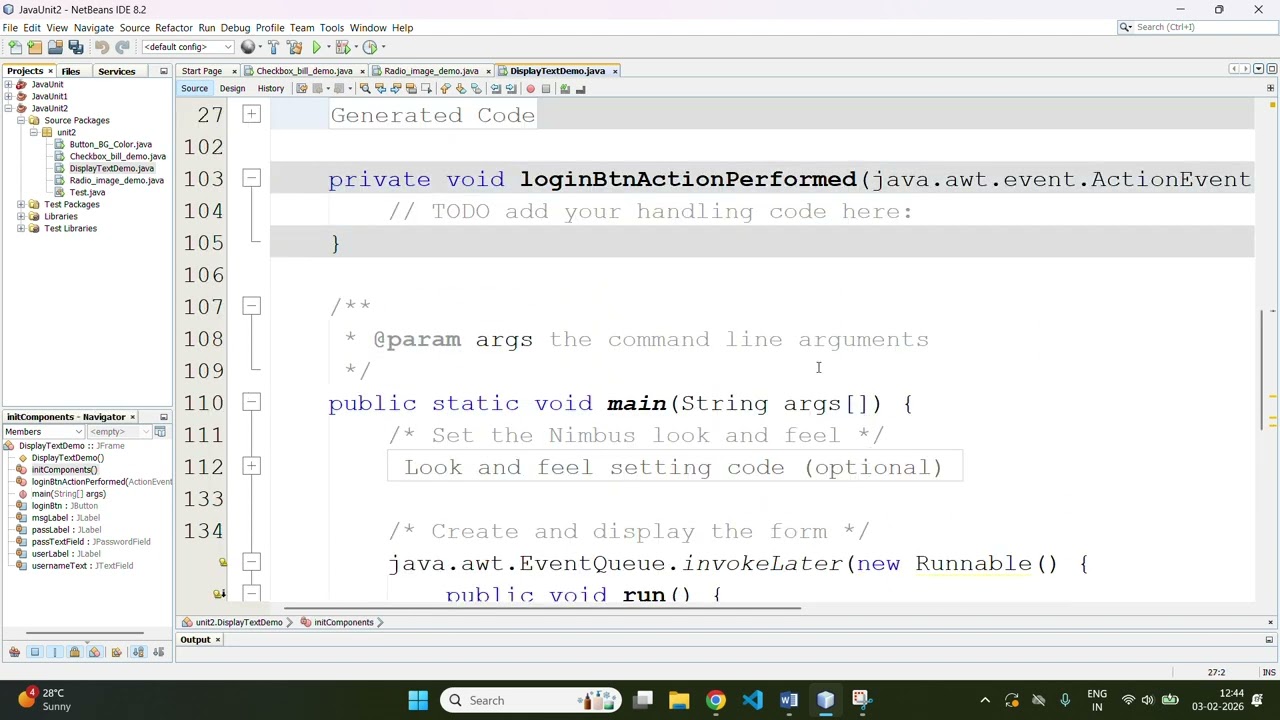Open File Explorer from the taskbar
The image size is (1280, 720).
(679, 700)
